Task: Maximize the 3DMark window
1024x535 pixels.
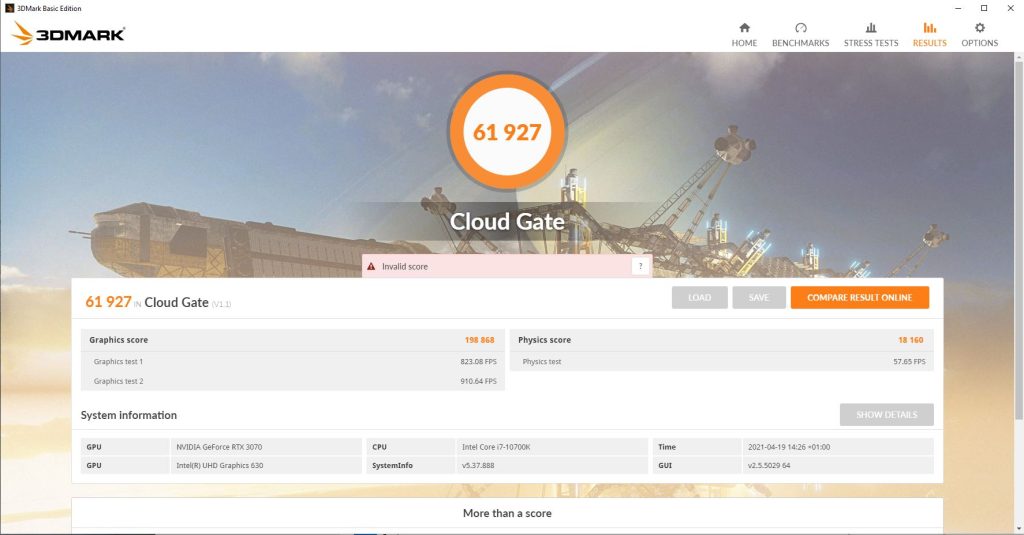Action: point(984,8)
